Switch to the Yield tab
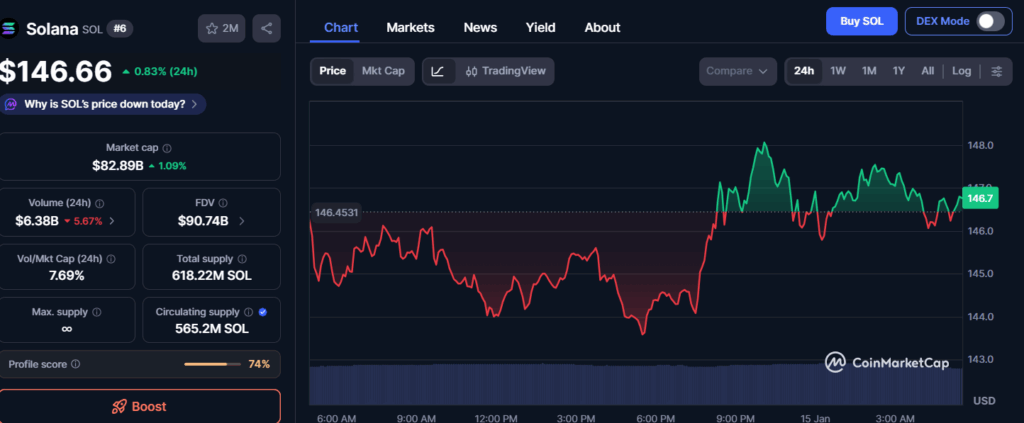 pos(540,27)
